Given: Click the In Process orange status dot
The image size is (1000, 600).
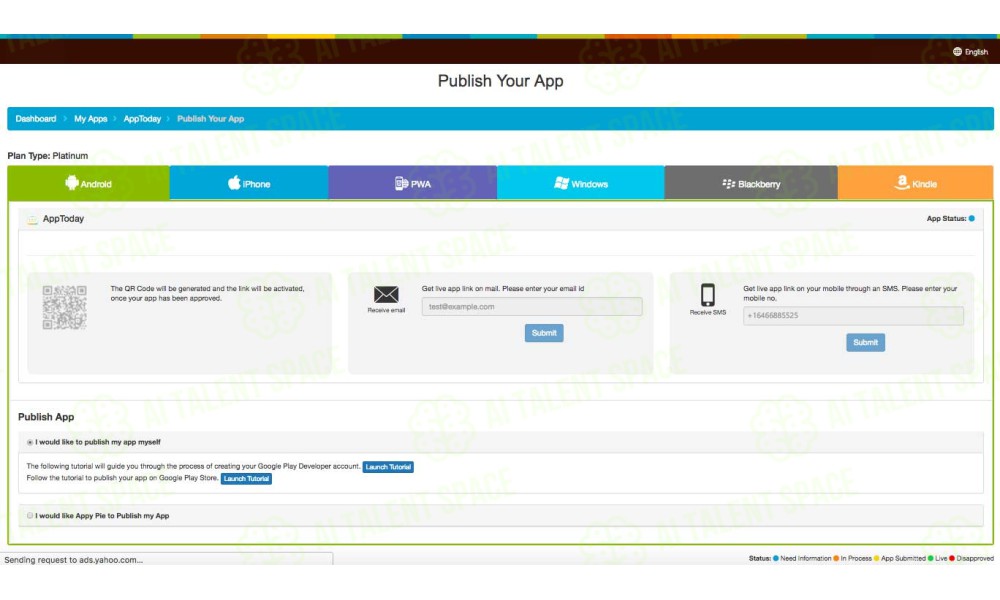Looking at the screenshot, I should (835, 558).
